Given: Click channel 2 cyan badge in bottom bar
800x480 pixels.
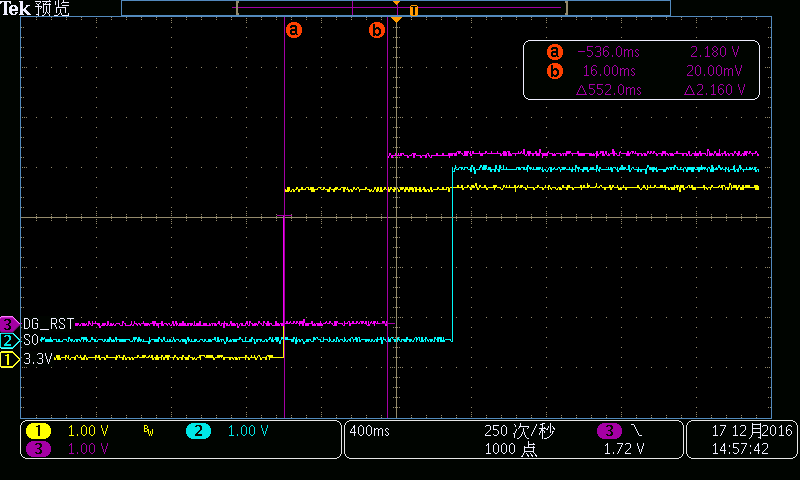Looking at the screenshot, I should click(x=198, y=431).
